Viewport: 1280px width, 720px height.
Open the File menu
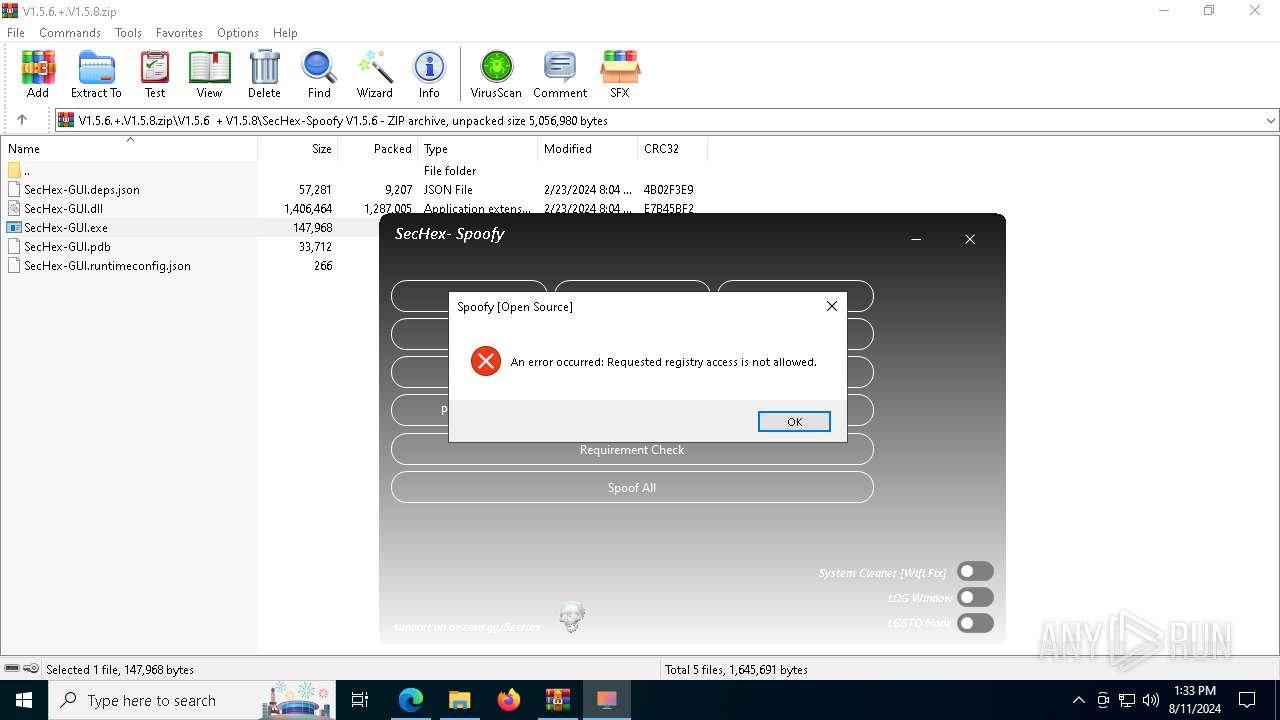(16, 32)
